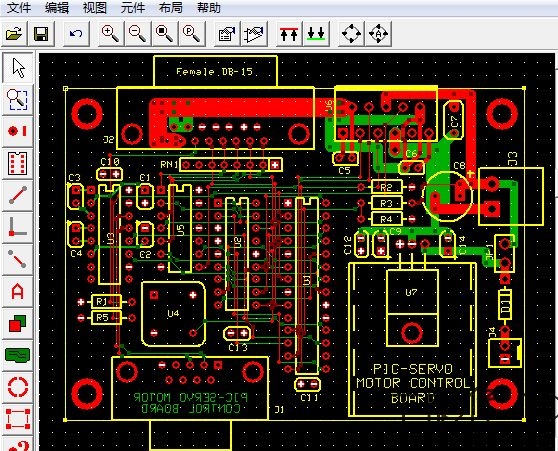Activate the circle drawing tool
Image resolution: width=558 pixels, height=451 pixels.
(x=18, y=387)
